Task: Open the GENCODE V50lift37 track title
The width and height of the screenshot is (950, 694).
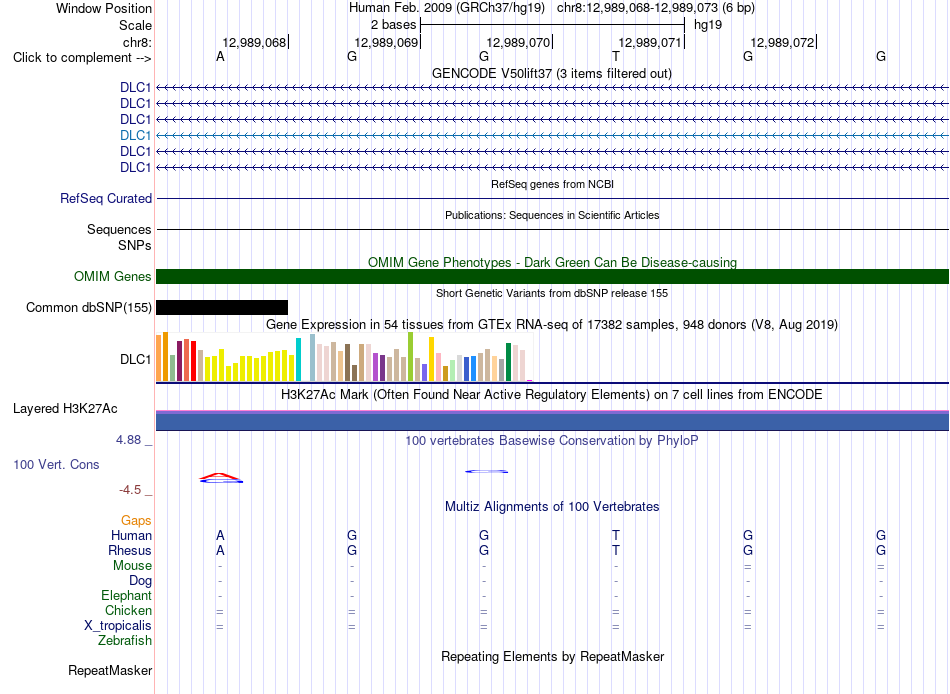Action: coord(551,73)
